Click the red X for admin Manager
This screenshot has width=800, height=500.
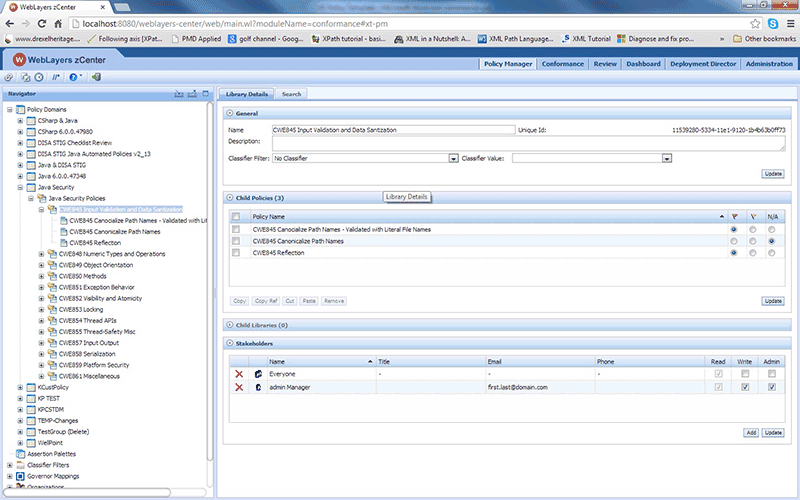[239, 387]
